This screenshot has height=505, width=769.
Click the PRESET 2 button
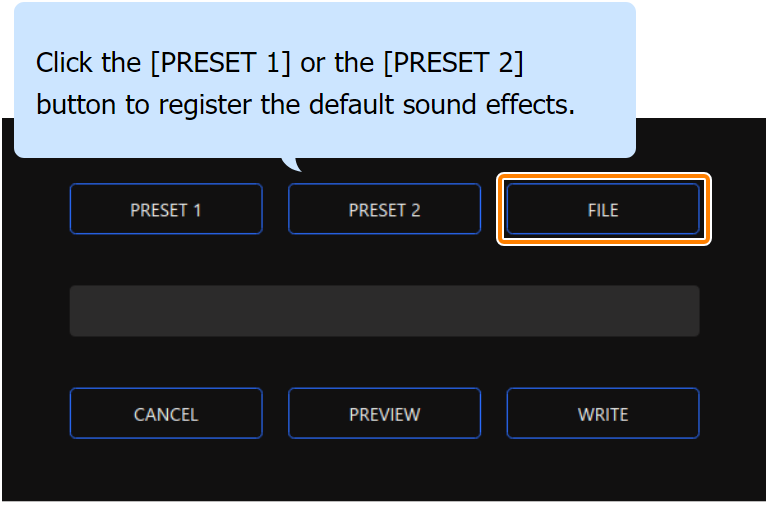click(384, 210)
